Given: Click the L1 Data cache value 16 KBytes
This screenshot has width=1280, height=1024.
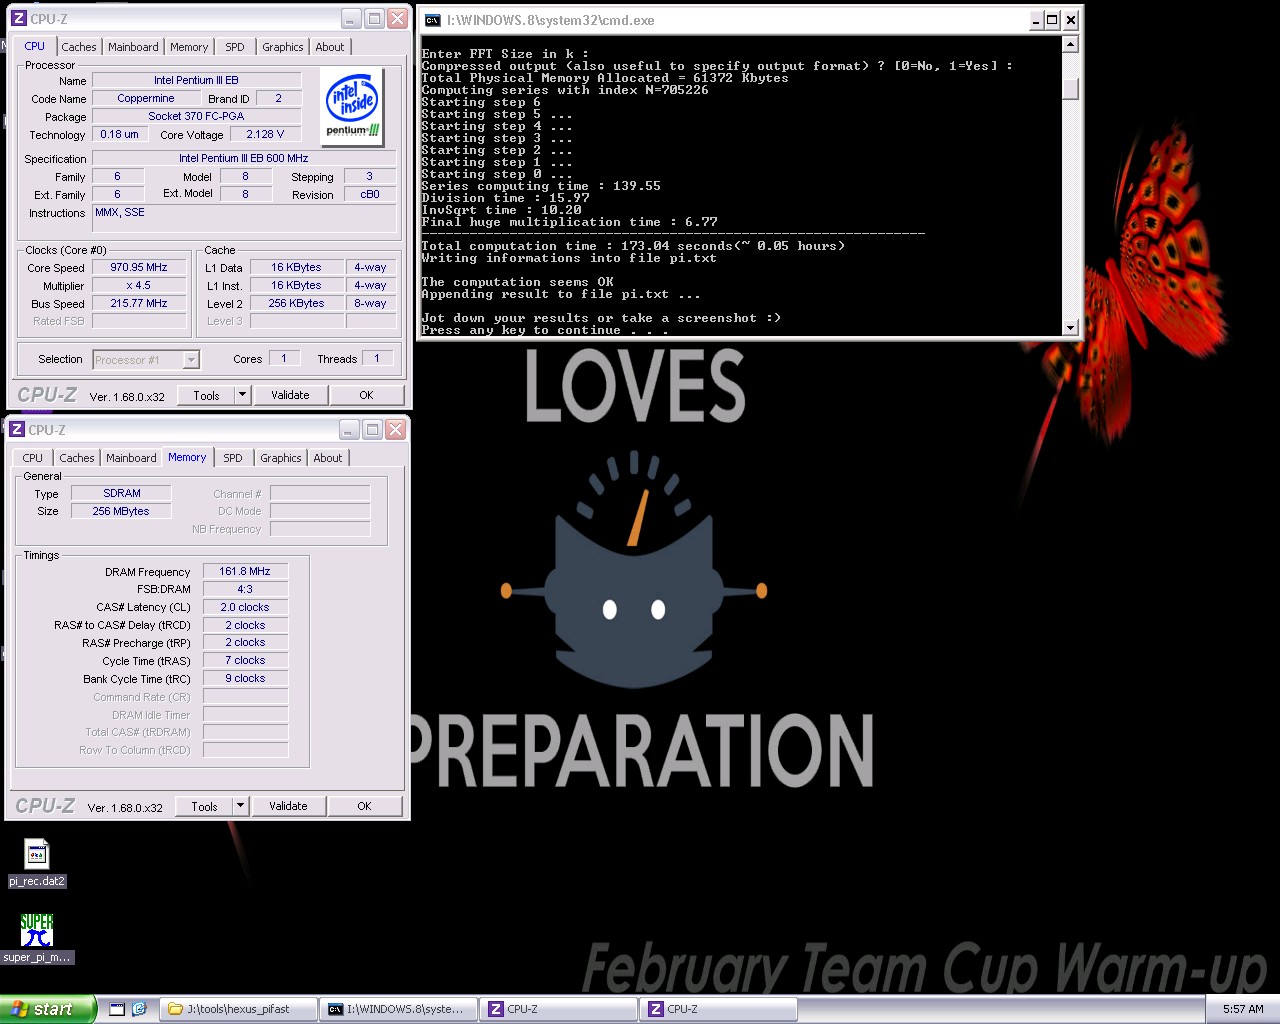Looking at the screenshot, I should [x=297, y=268].
